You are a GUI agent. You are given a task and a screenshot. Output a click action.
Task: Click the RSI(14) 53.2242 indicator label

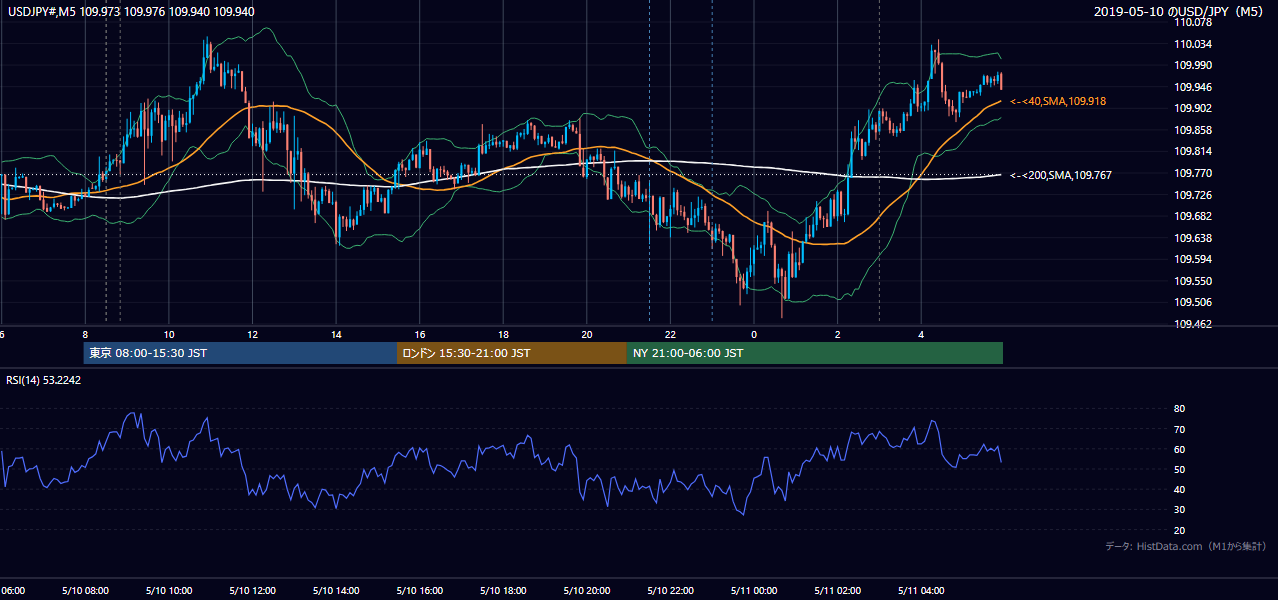[44, 380]
